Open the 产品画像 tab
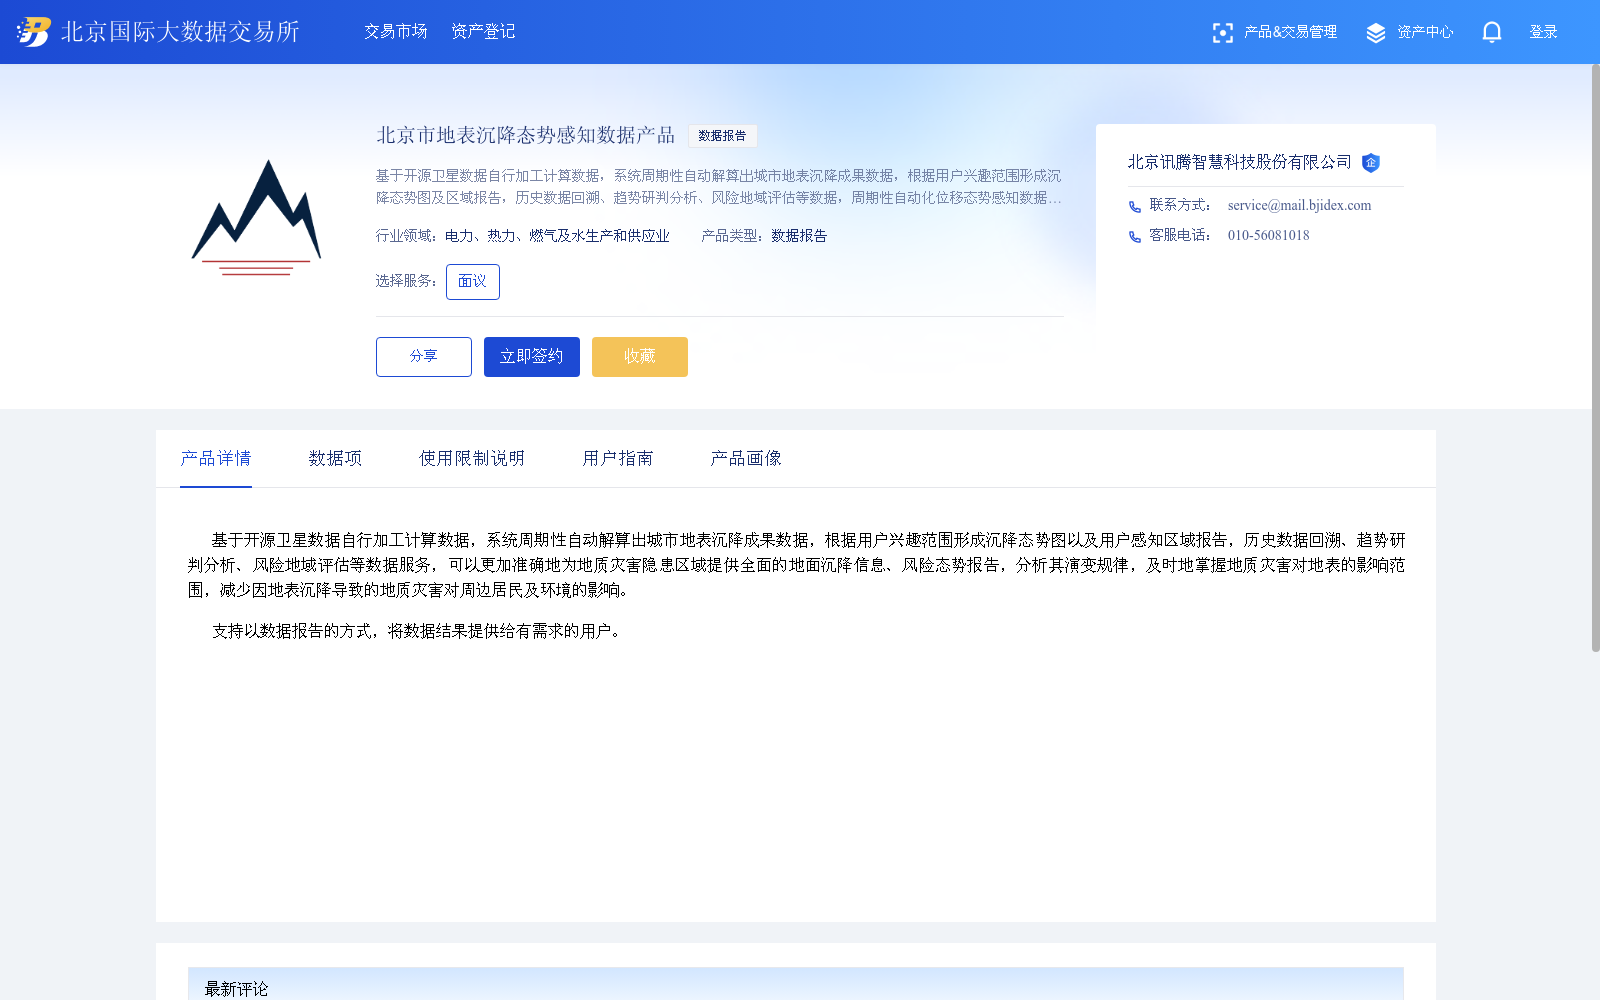 pos(746,458)
